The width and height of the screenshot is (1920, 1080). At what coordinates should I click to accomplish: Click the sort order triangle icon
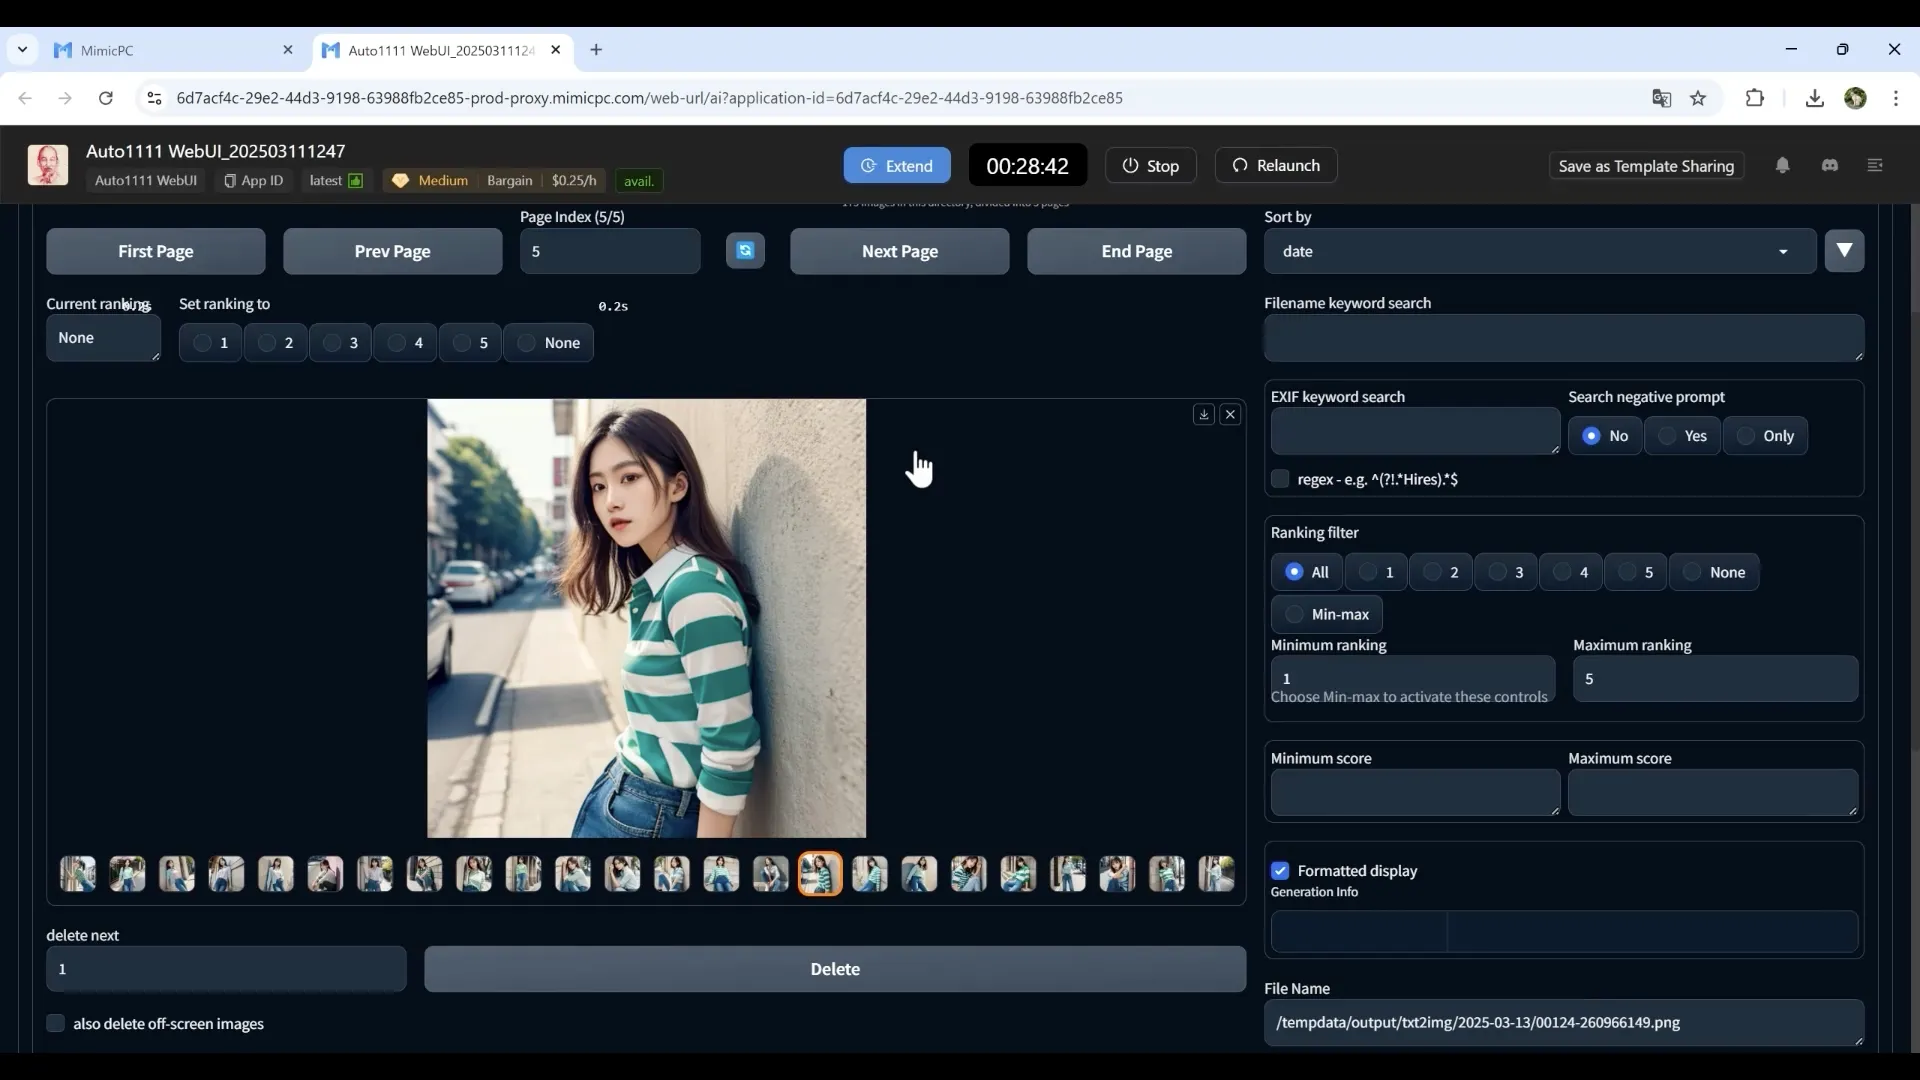(x=1844, y=251)
